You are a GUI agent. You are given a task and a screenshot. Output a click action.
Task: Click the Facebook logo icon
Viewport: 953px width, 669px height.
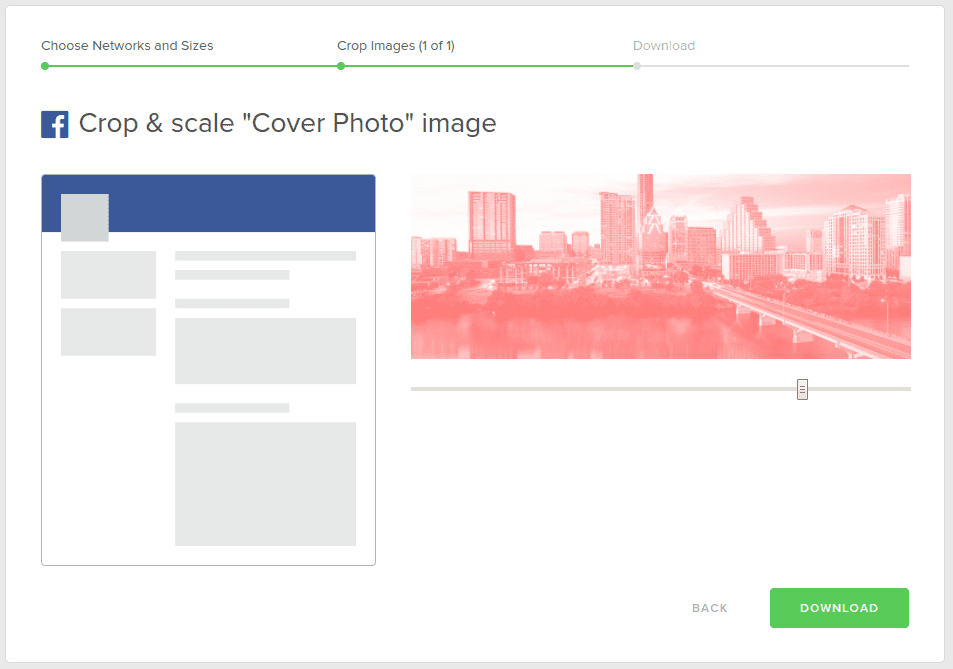tap(54, 124)
